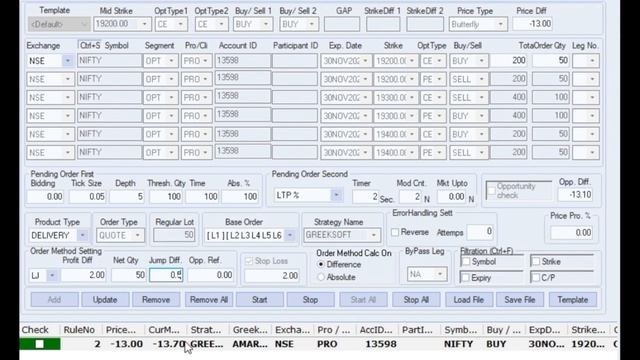This screenshot has height=360, width=640.
Task: Enable Strike filtration checkbox
Action: (536, 261)
